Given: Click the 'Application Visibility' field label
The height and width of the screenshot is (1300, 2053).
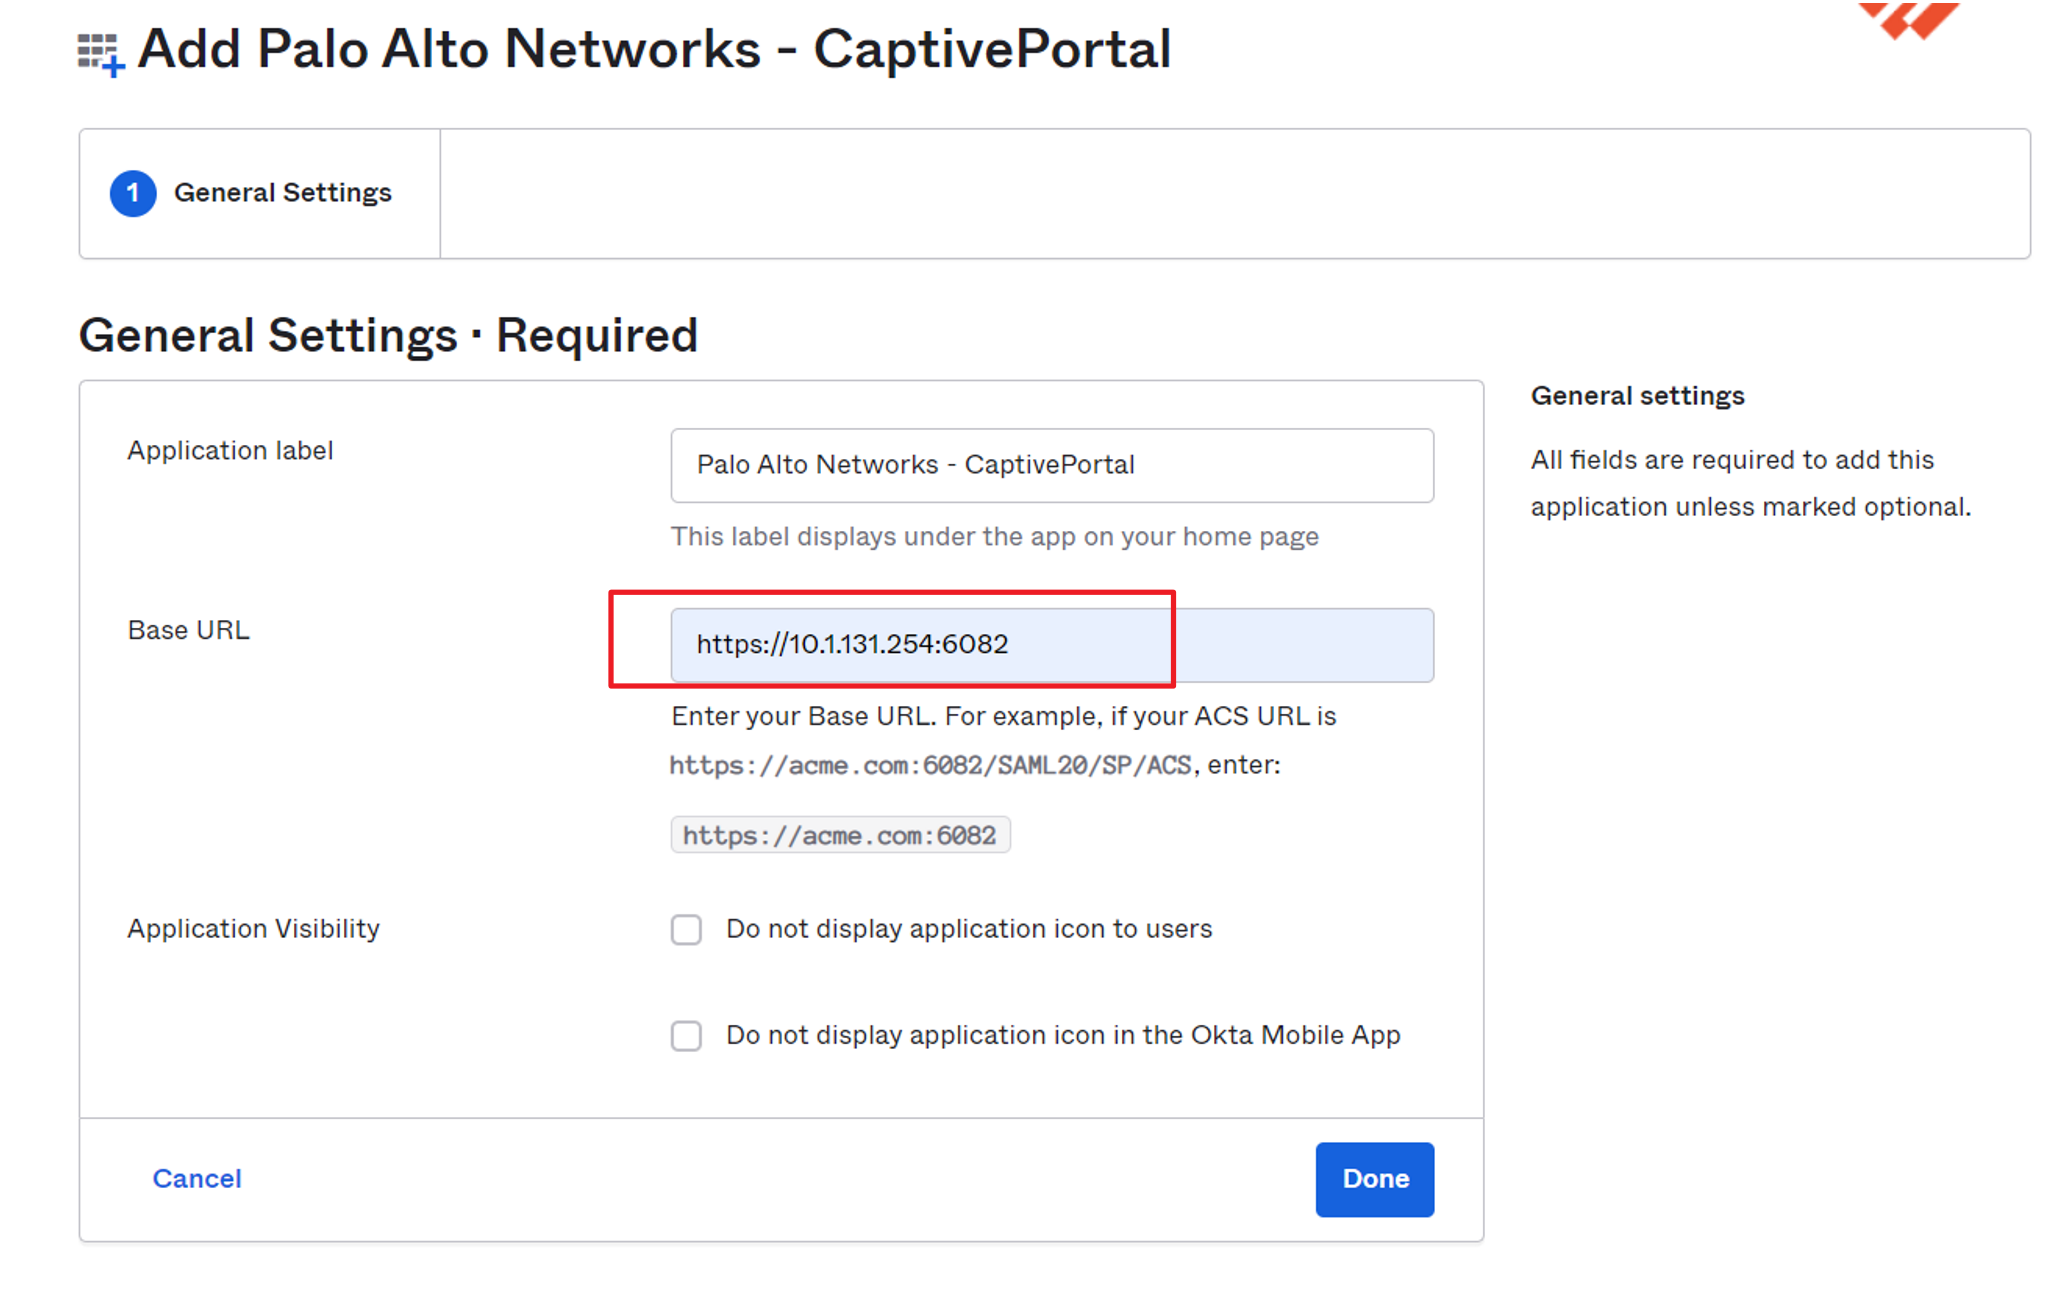Looking at the screenshot, I should [253, 929].
